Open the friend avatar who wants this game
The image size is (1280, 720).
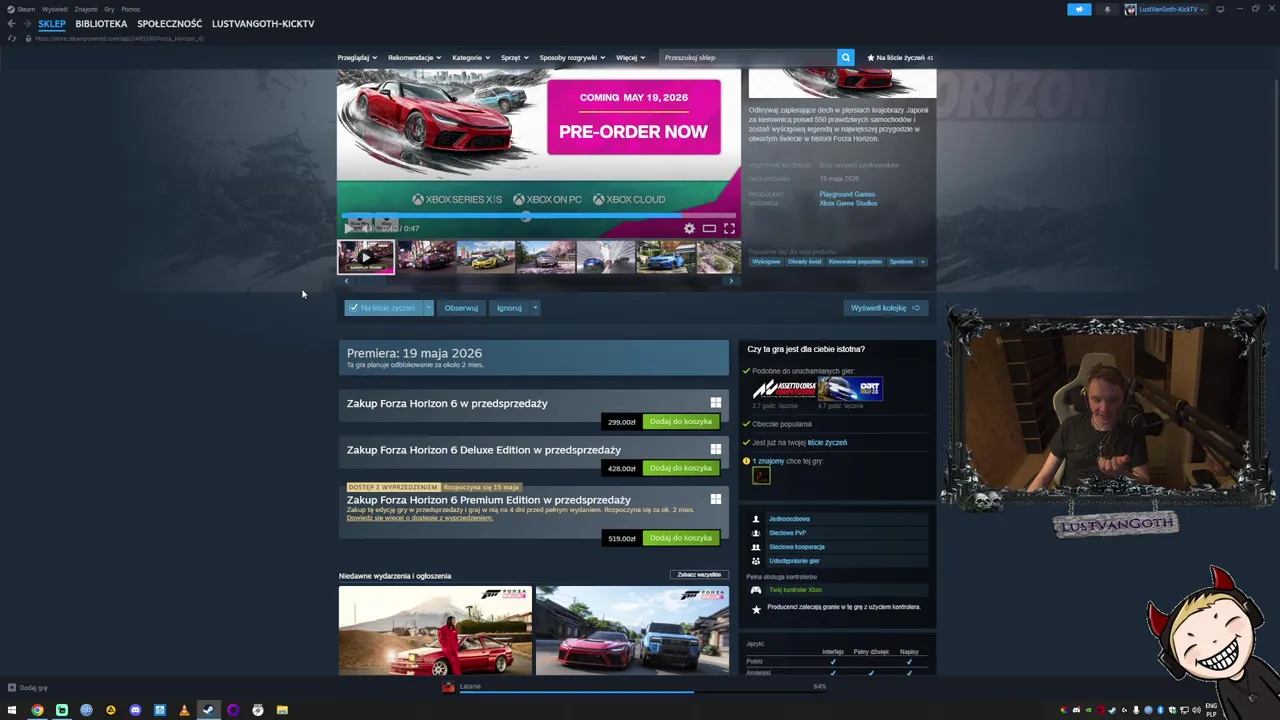click(x=761, y=476)
